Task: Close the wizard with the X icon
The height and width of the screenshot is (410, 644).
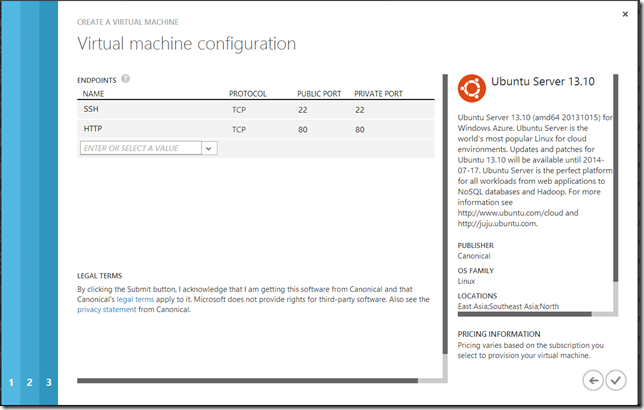Action: [625, 14]
